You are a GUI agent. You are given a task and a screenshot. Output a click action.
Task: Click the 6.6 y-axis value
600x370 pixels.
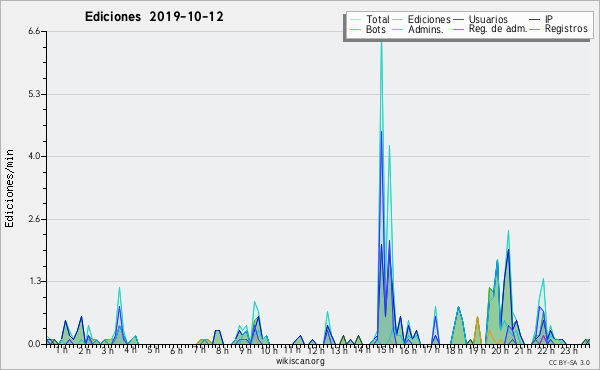34,31
